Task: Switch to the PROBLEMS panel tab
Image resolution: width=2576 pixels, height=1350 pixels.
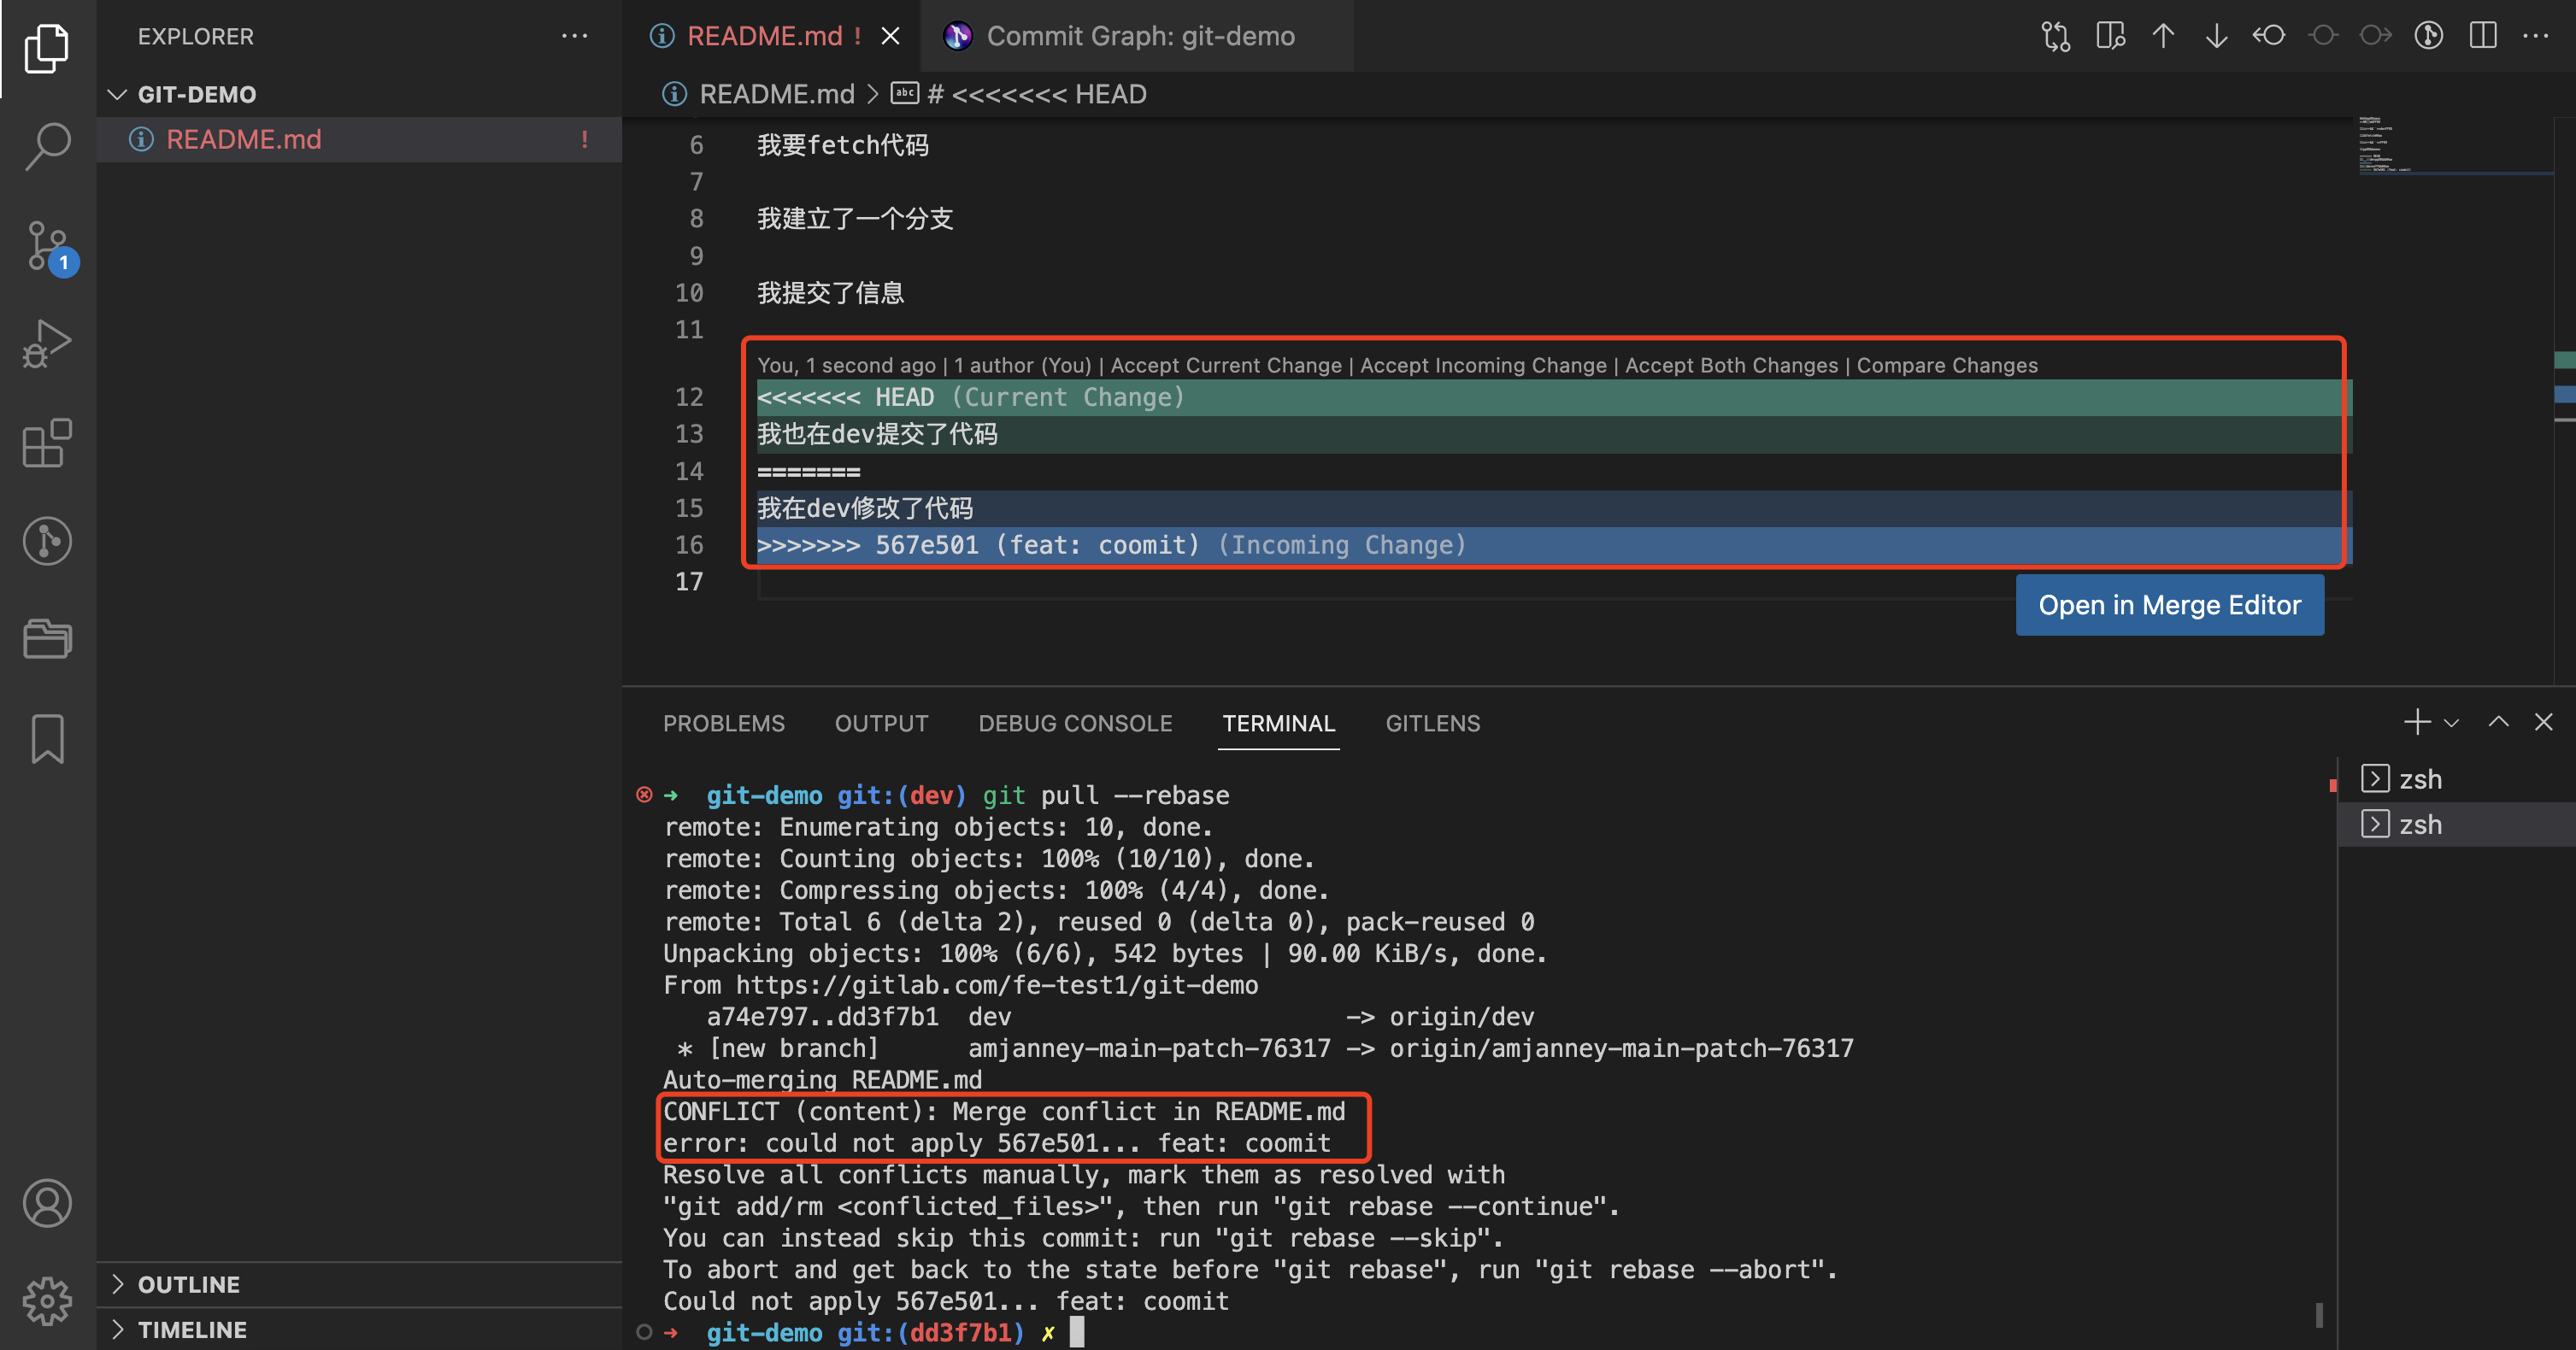Action: coord(723,723)
